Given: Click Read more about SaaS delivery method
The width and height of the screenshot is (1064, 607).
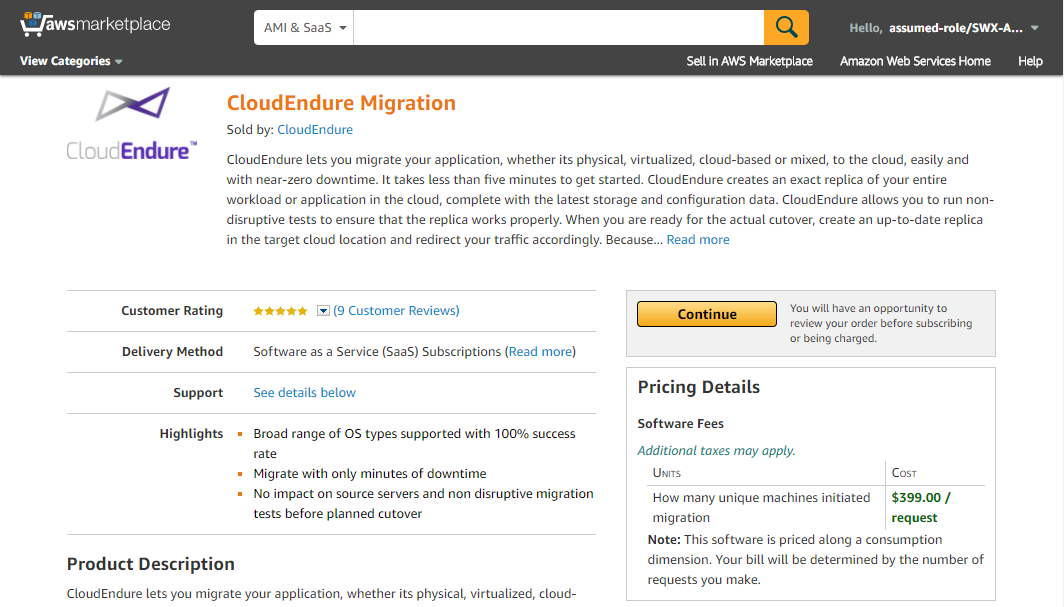Looking at the screenshot, I should (x=540, y=351).
